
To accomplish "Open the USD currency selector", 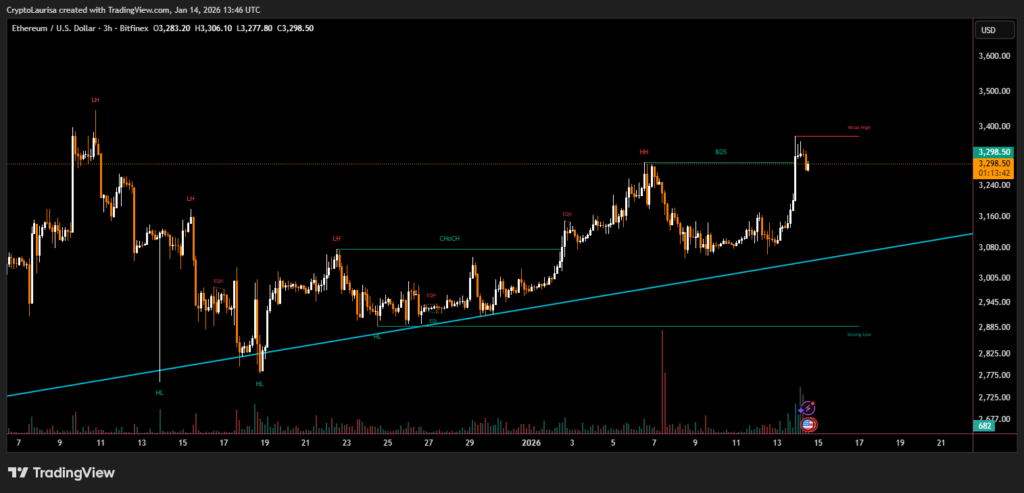I will pos(989,30).
